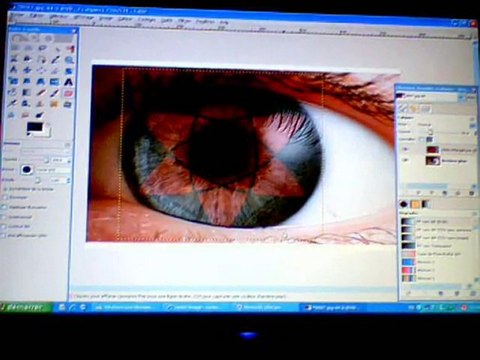Open the Sélection menu
The image size is (480, 360).
coord(59,16)
